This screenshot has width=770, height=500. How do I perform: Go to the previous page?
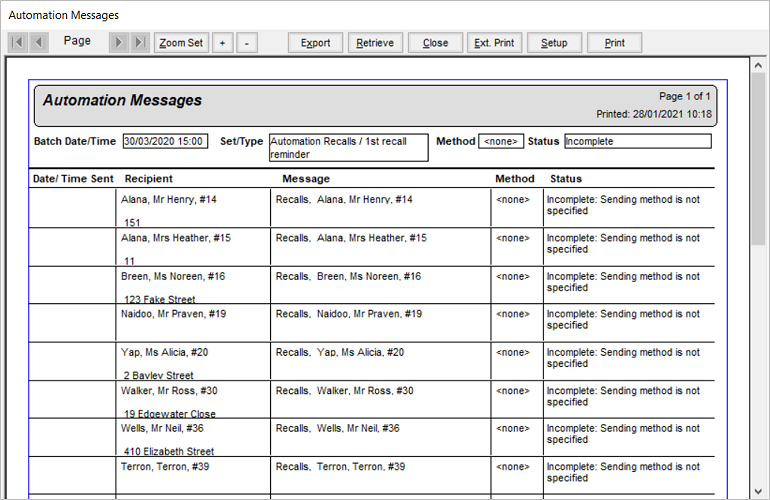38,43
